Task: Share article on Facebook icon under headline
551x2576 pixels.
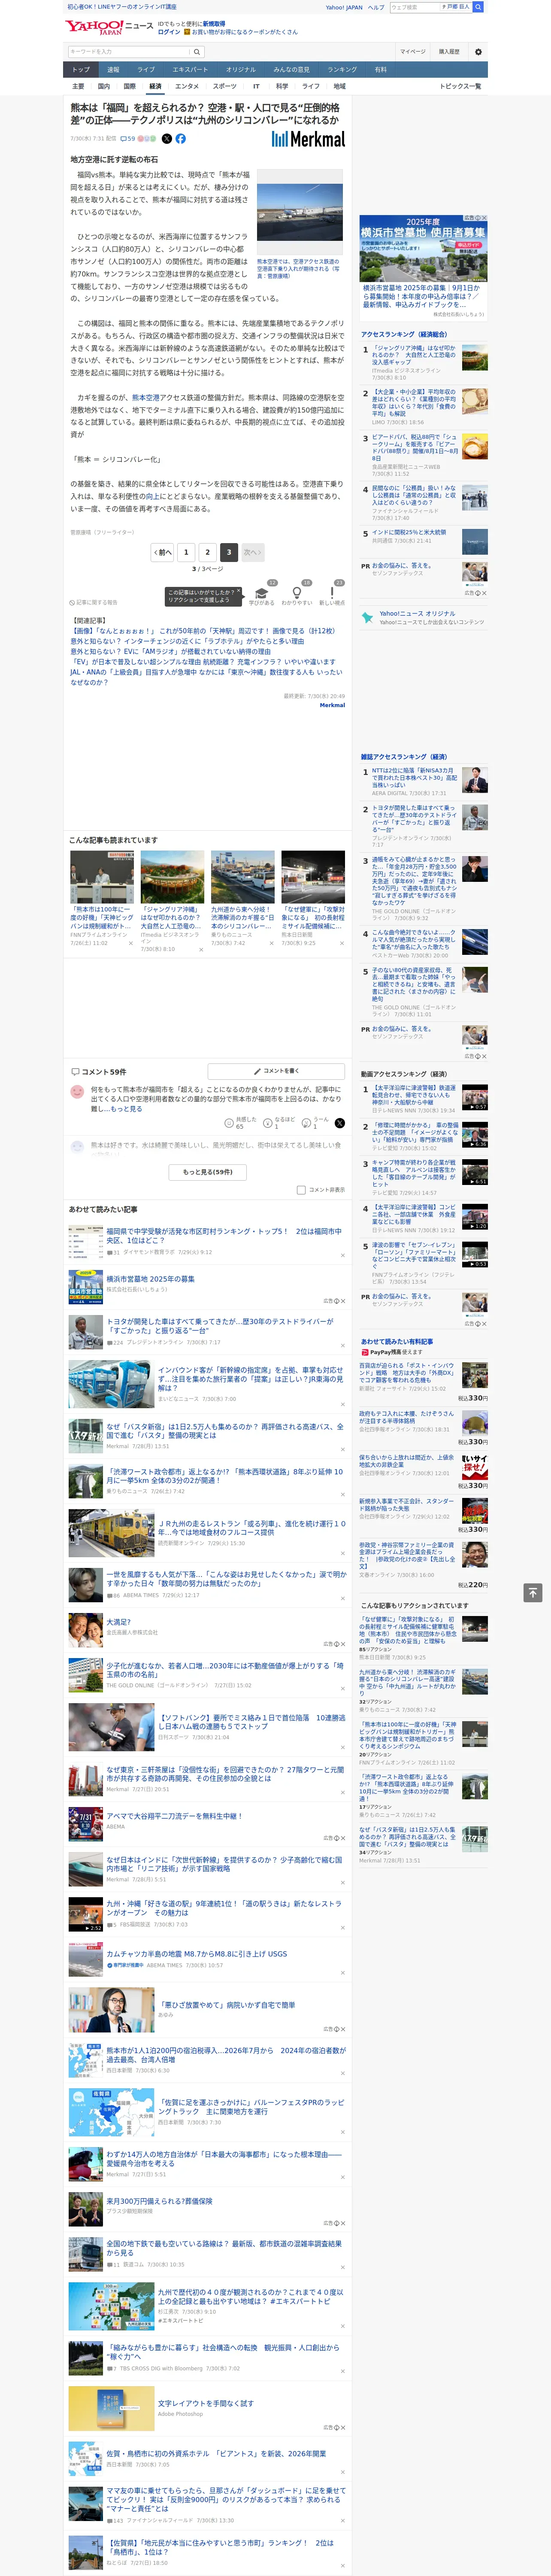Action: [x=181, y=139]
